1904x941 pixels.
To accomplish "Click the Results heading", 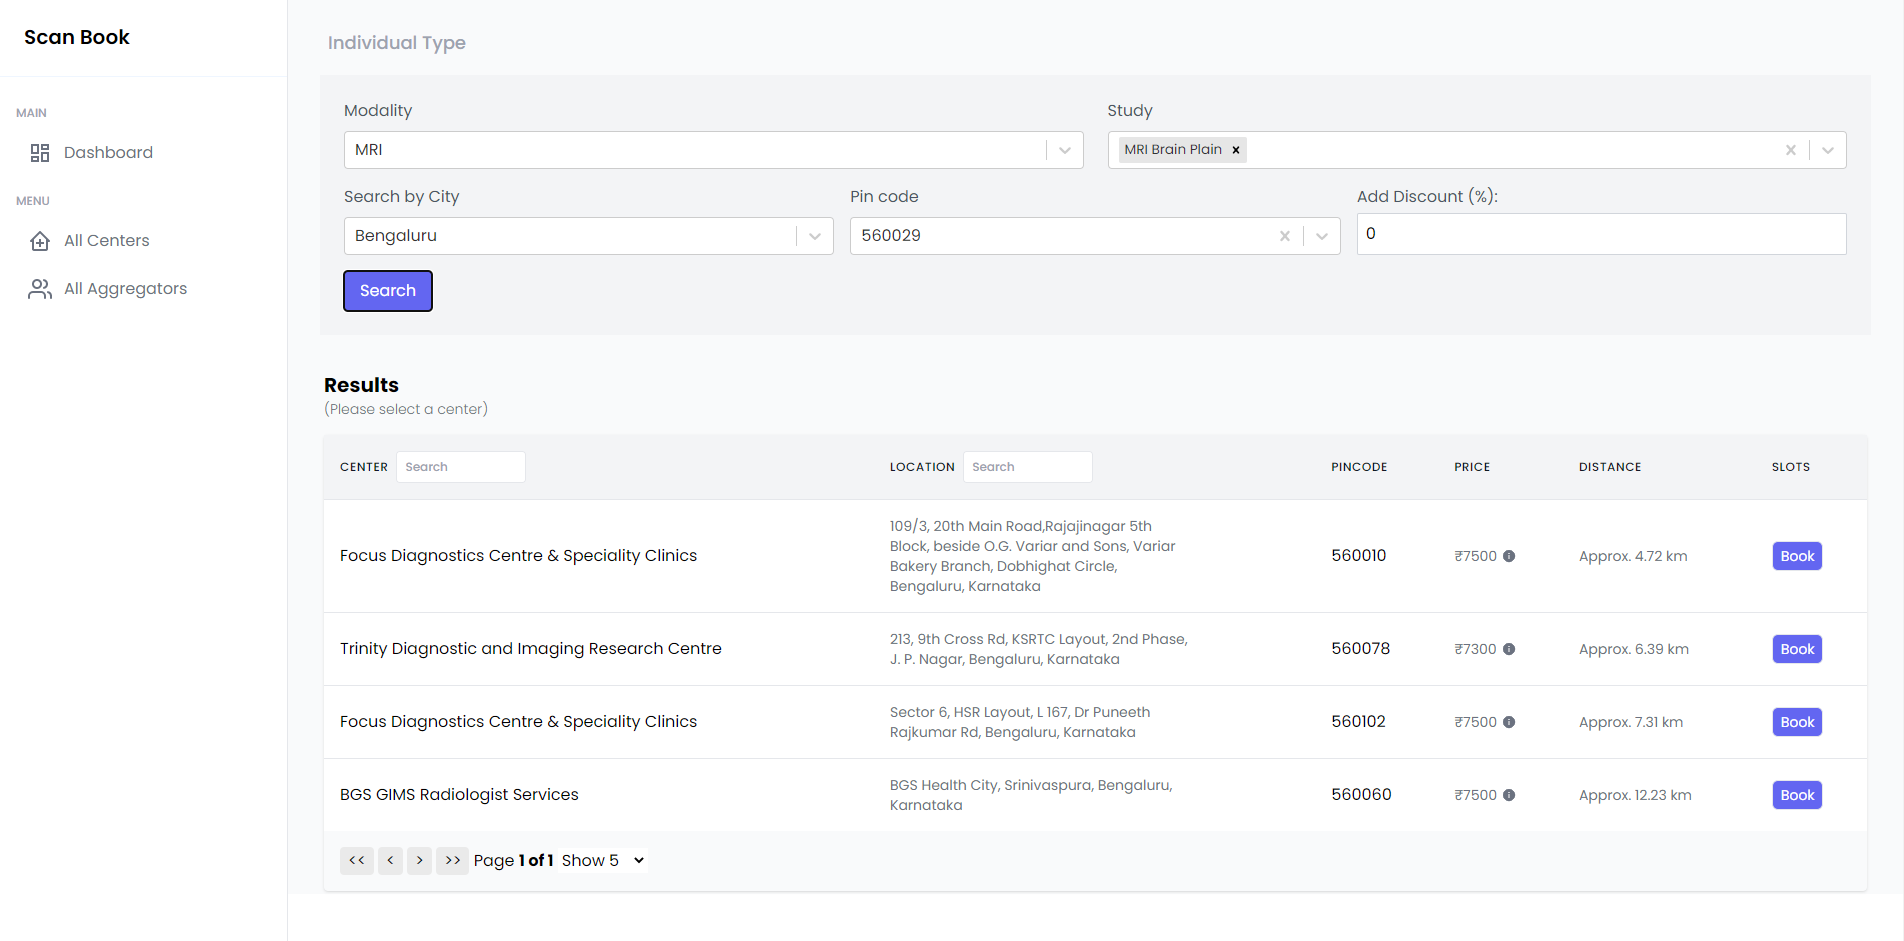I will [x=361, y=385].
